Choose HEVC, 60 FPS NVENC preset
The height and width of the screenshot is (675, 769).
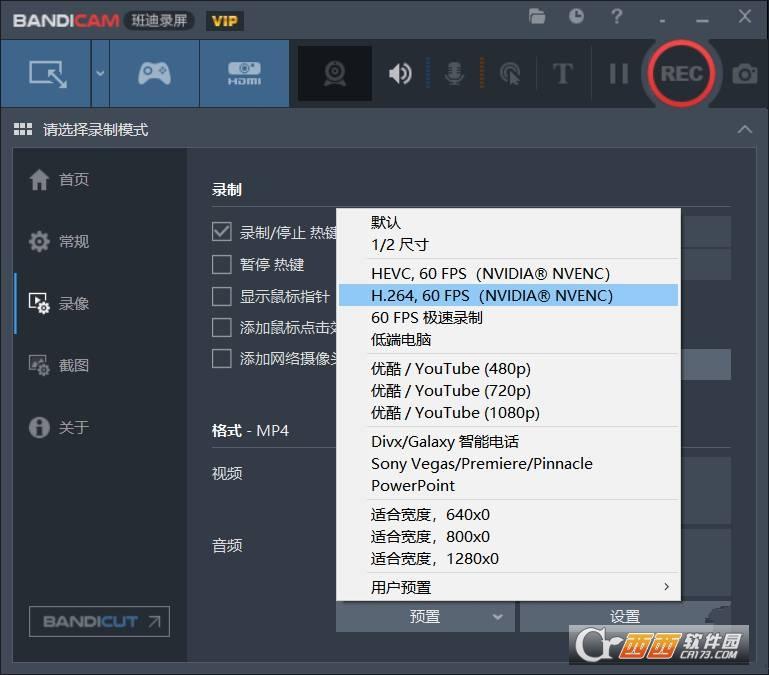[508, 273]
